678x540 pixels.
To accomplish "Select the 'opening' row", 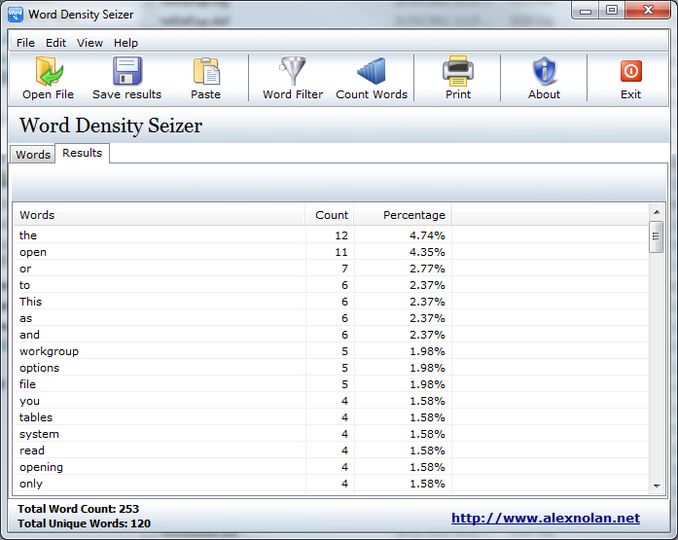I will coord(331,467).
